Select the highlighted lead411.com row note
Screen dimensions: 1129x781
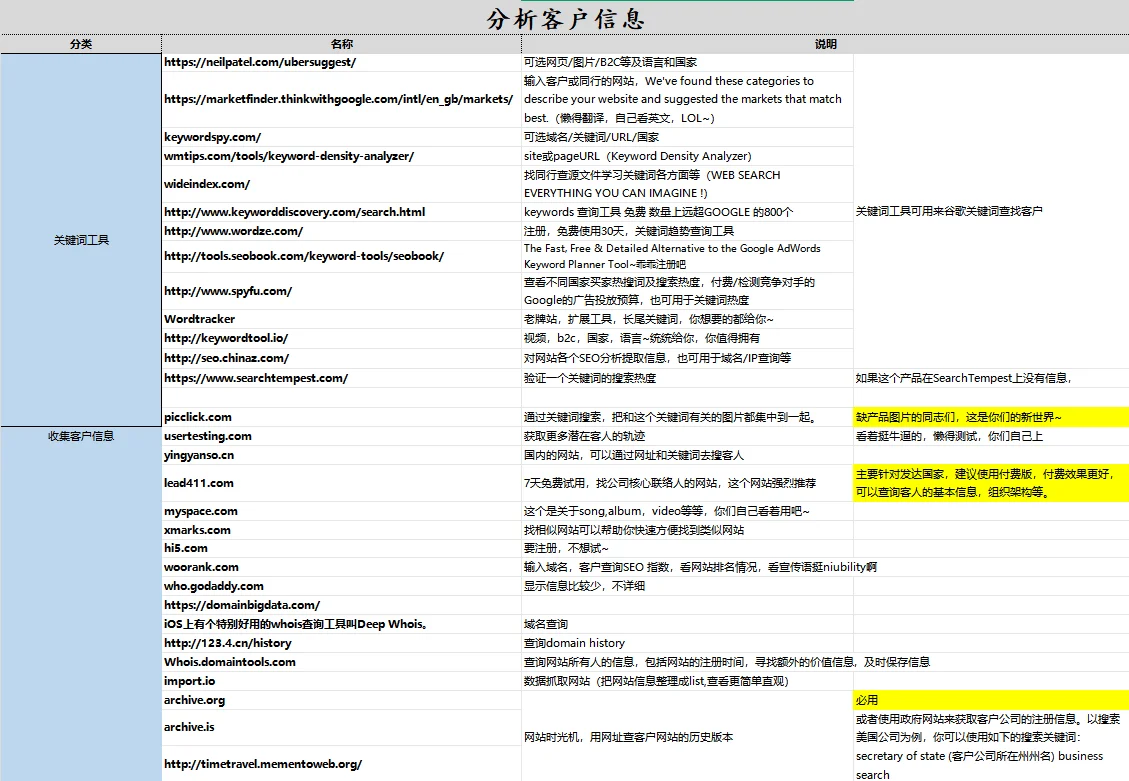990,480
